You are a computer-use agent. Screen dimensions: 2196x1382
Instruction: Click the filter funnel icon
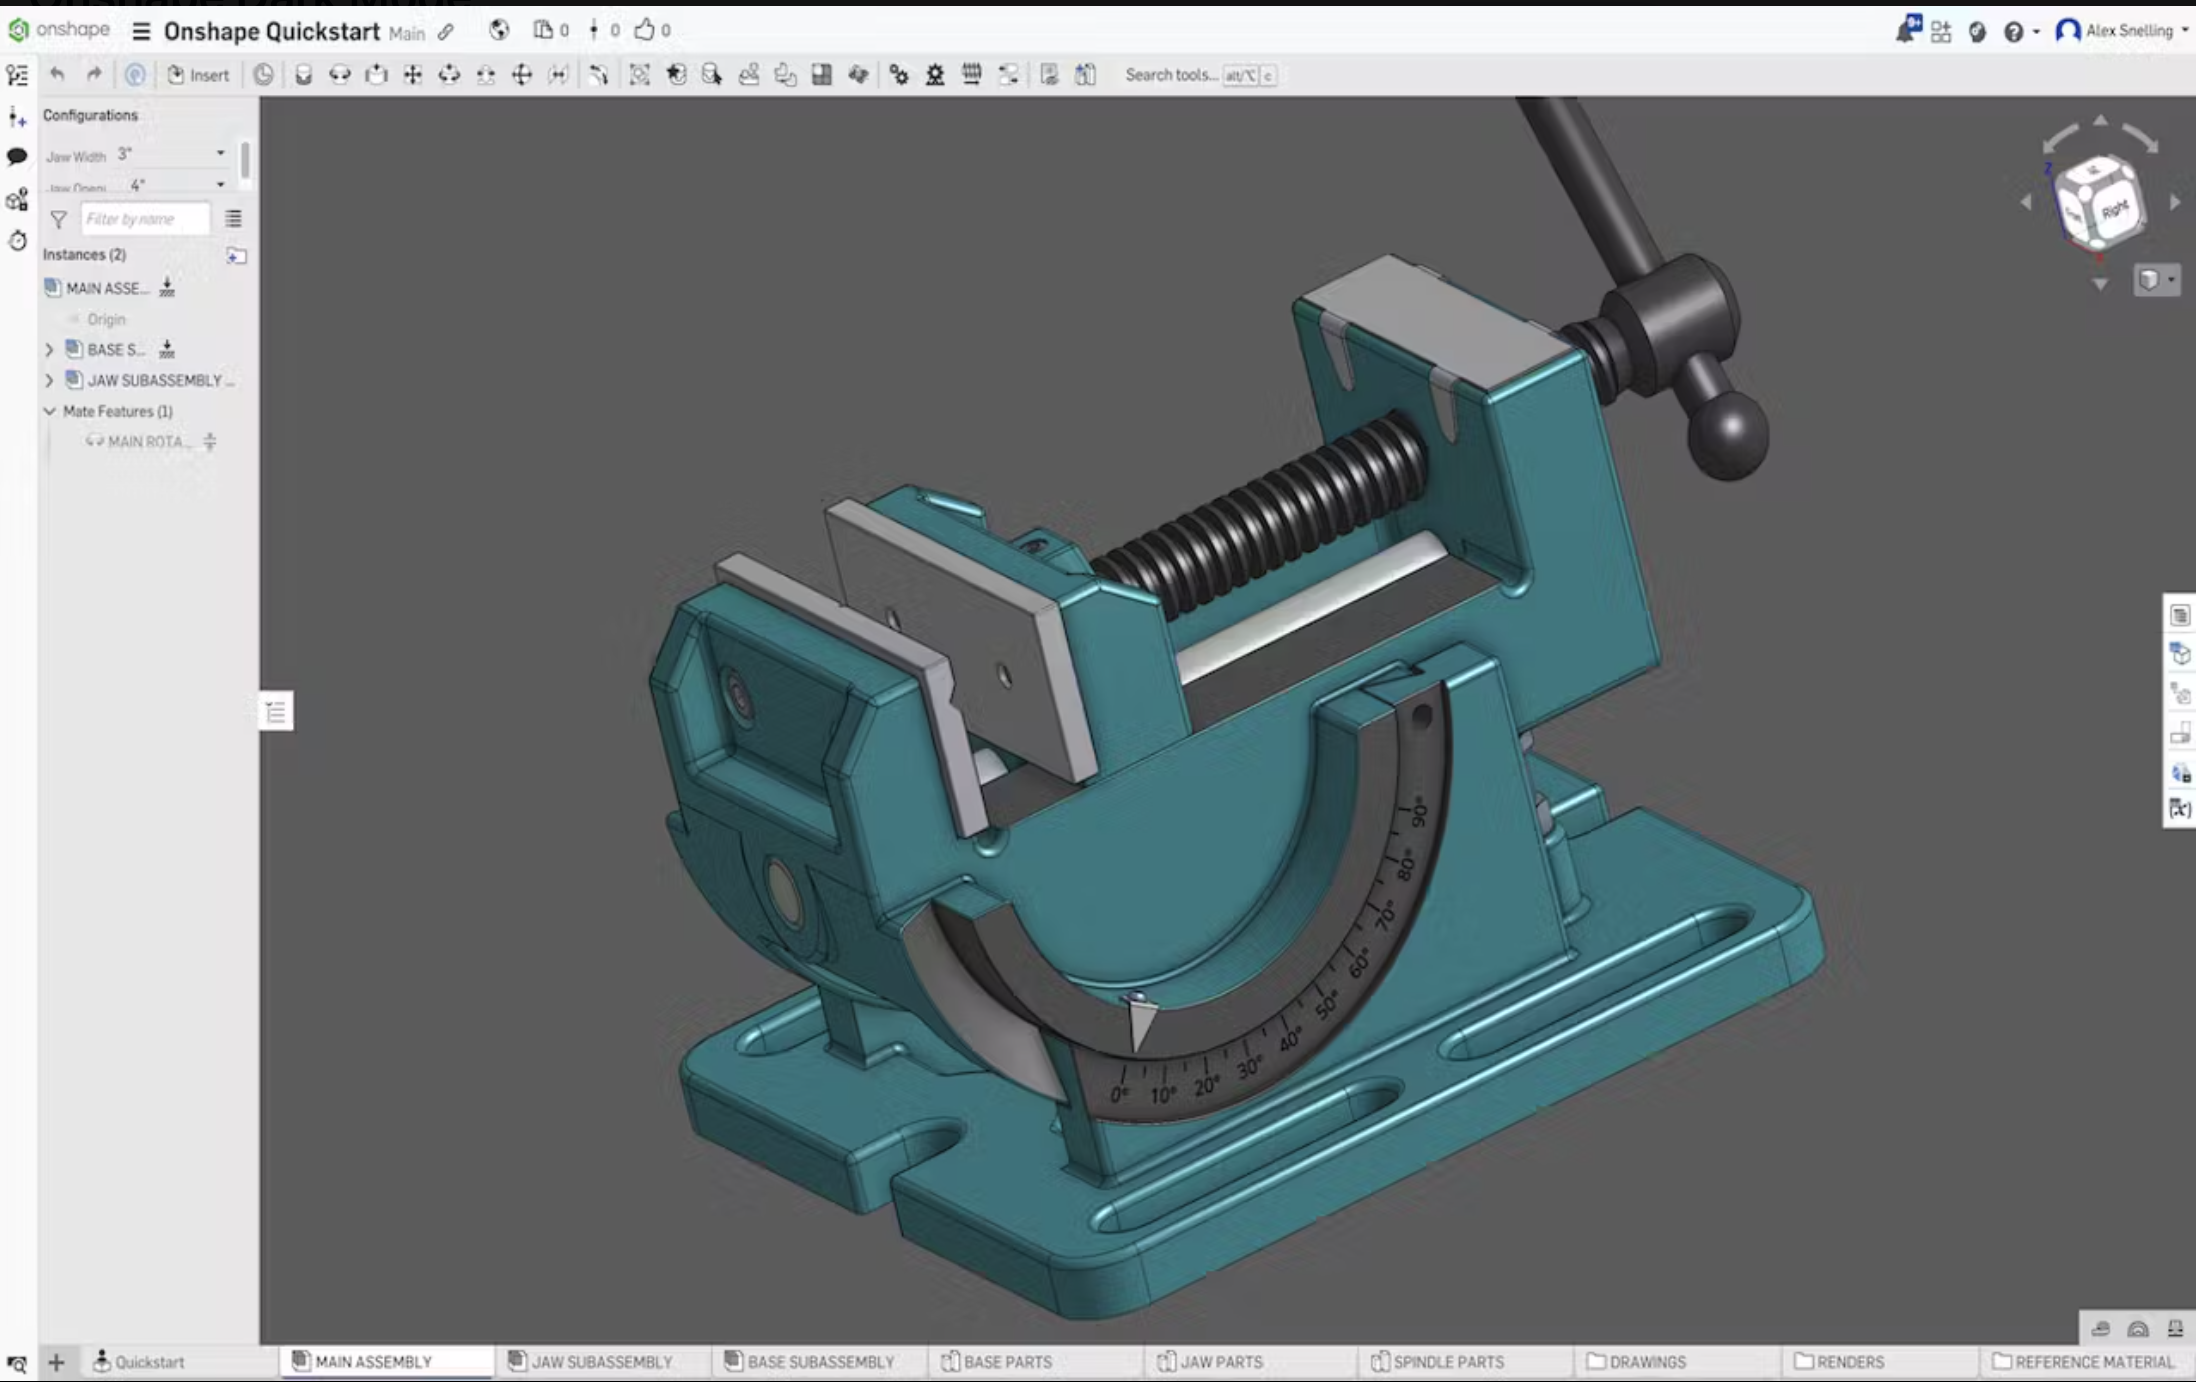pyautogui.click(x=58, y=219)
